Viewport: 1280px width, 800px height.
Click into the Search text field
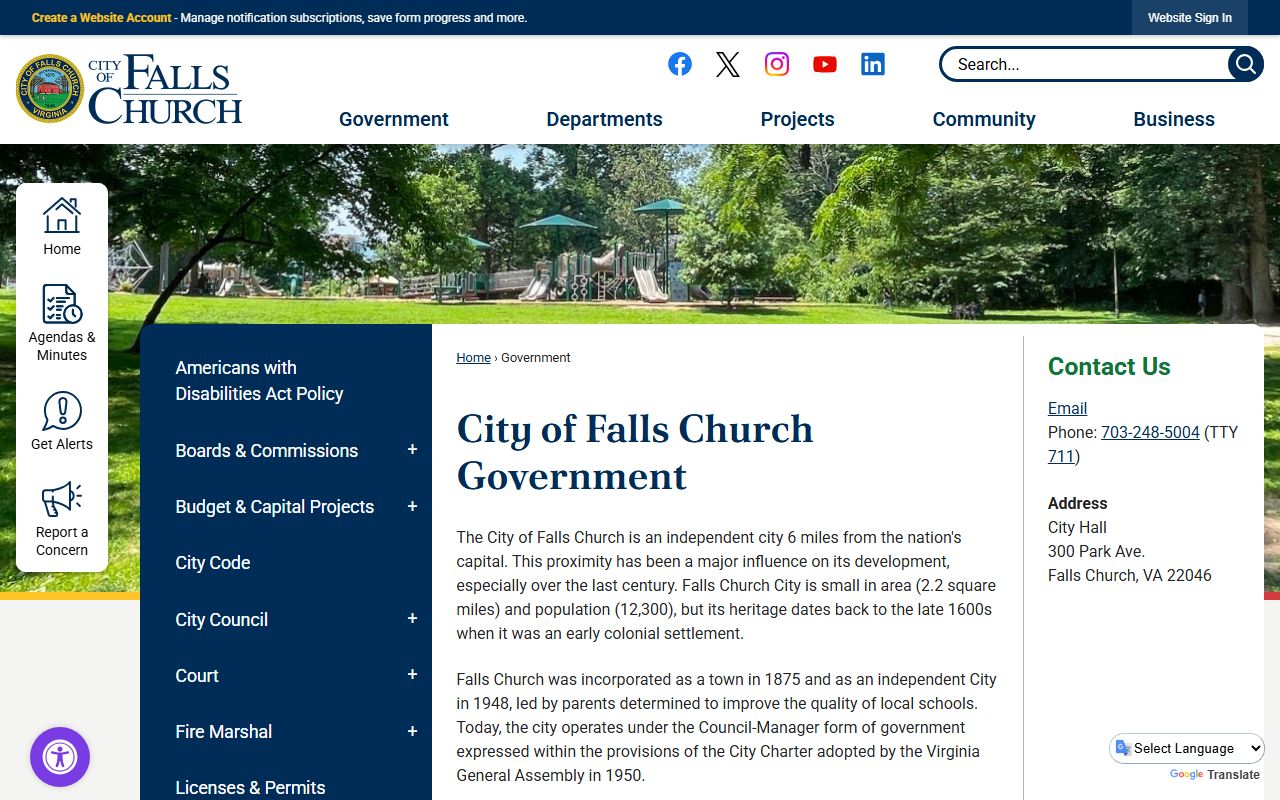click(1085, 64)
